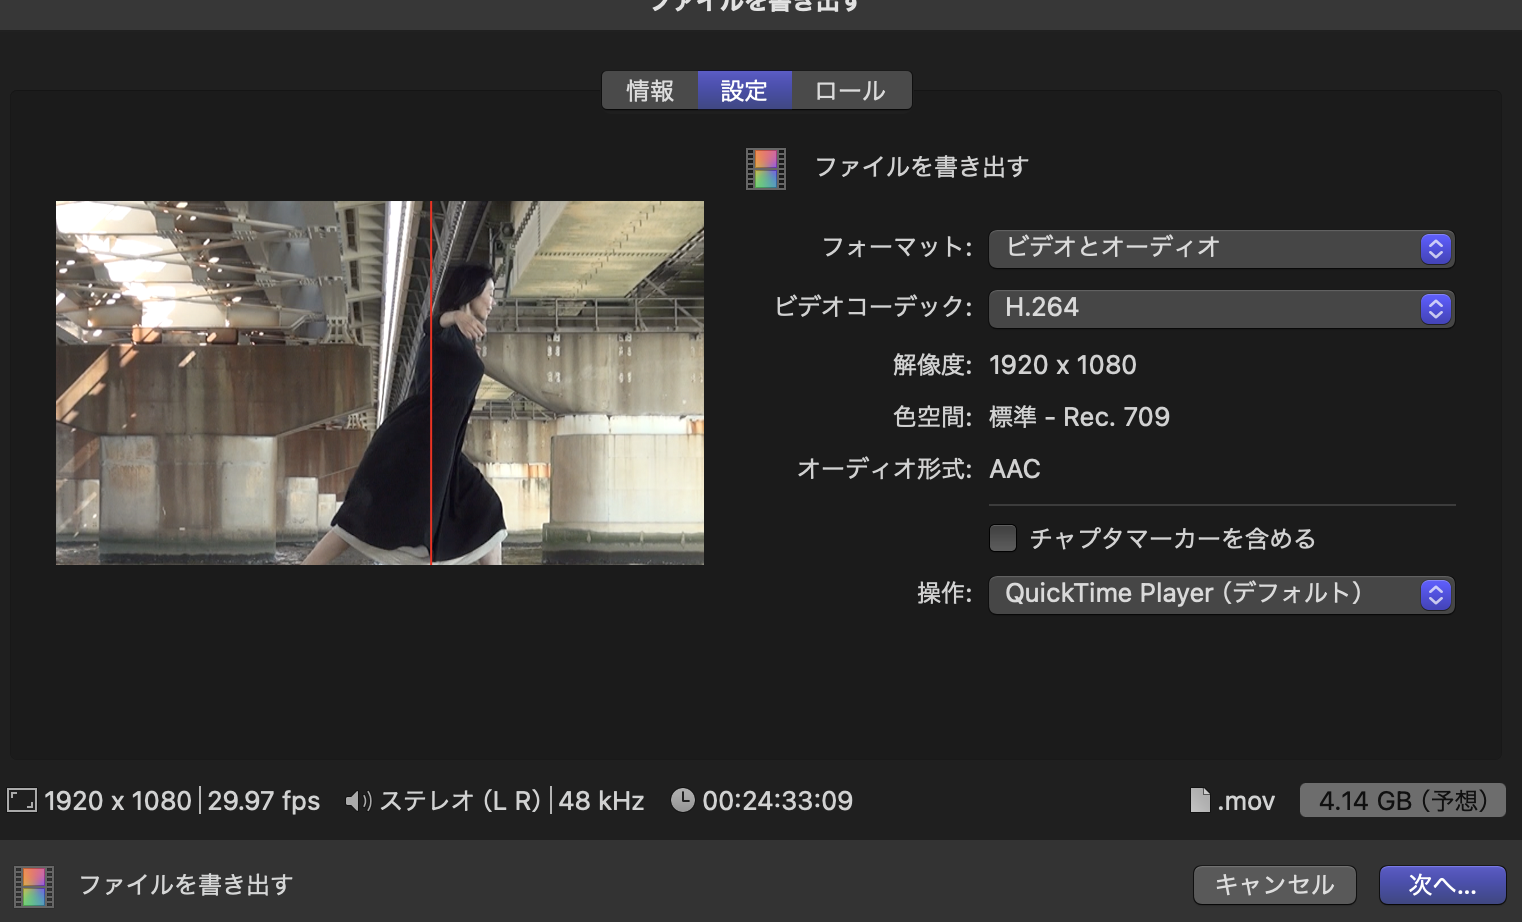This screenshot has width=1522, height=922.
Task: Click the ファイルを書き出す heading beside the filmstrip
Action: (922, 167)
